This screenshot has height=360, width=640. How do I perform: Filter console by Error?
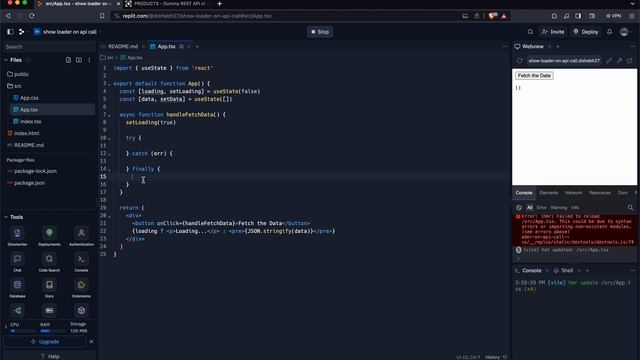point(541,207)
